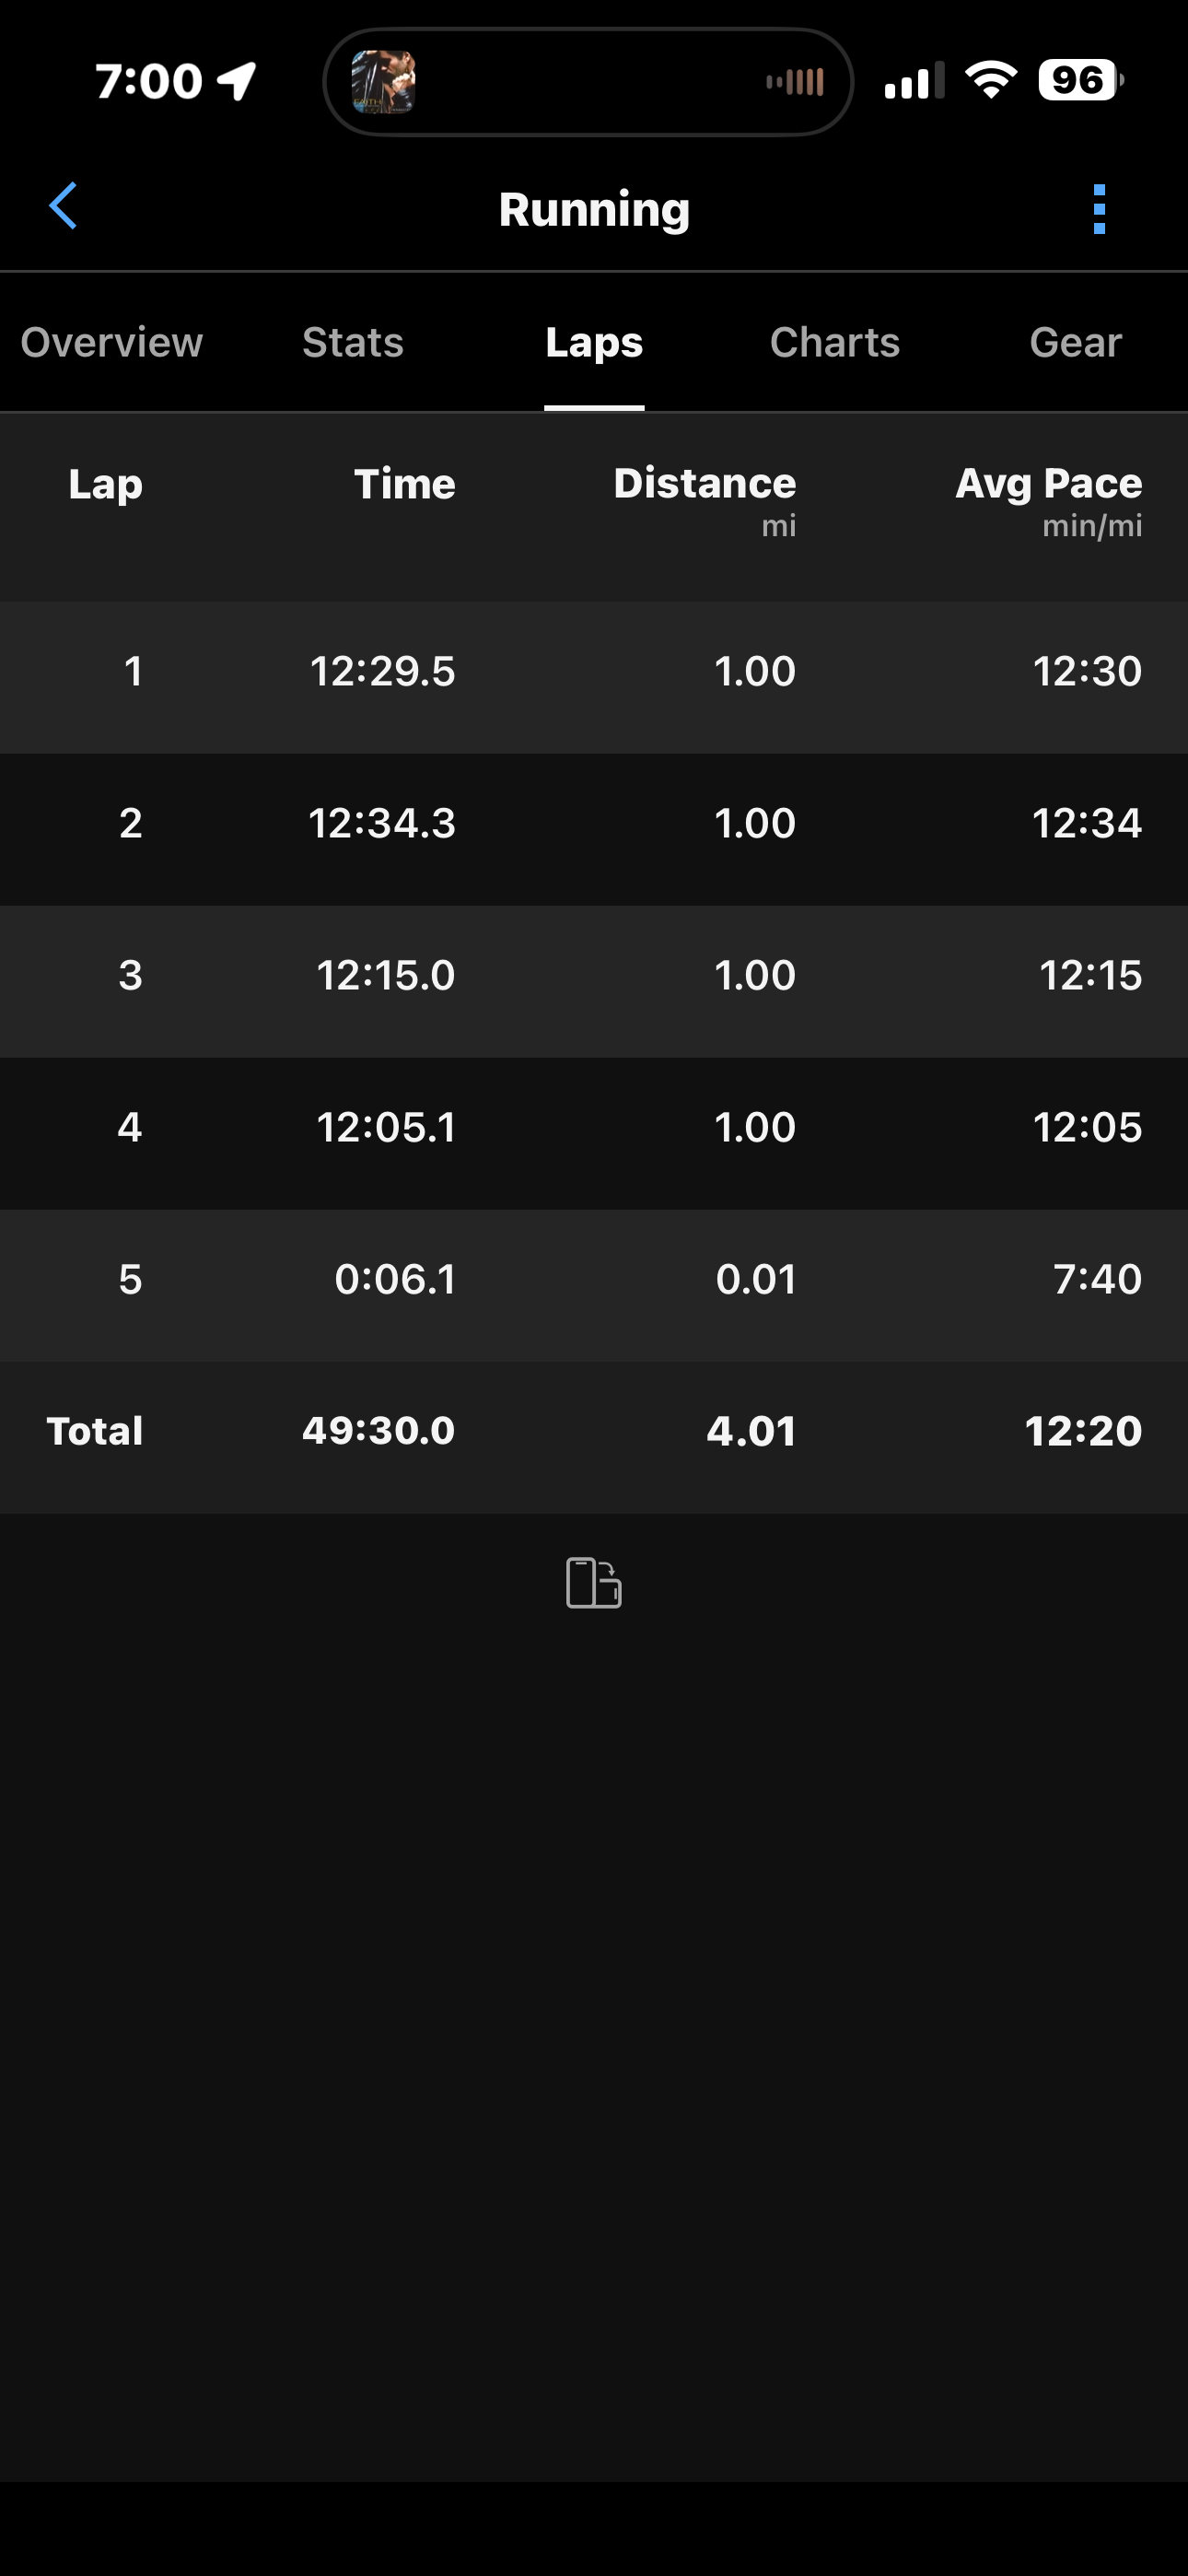The height and width of the screenshot is (2576, 1188).
Task: Open the three-dot more options menu
Action: 1099,209
